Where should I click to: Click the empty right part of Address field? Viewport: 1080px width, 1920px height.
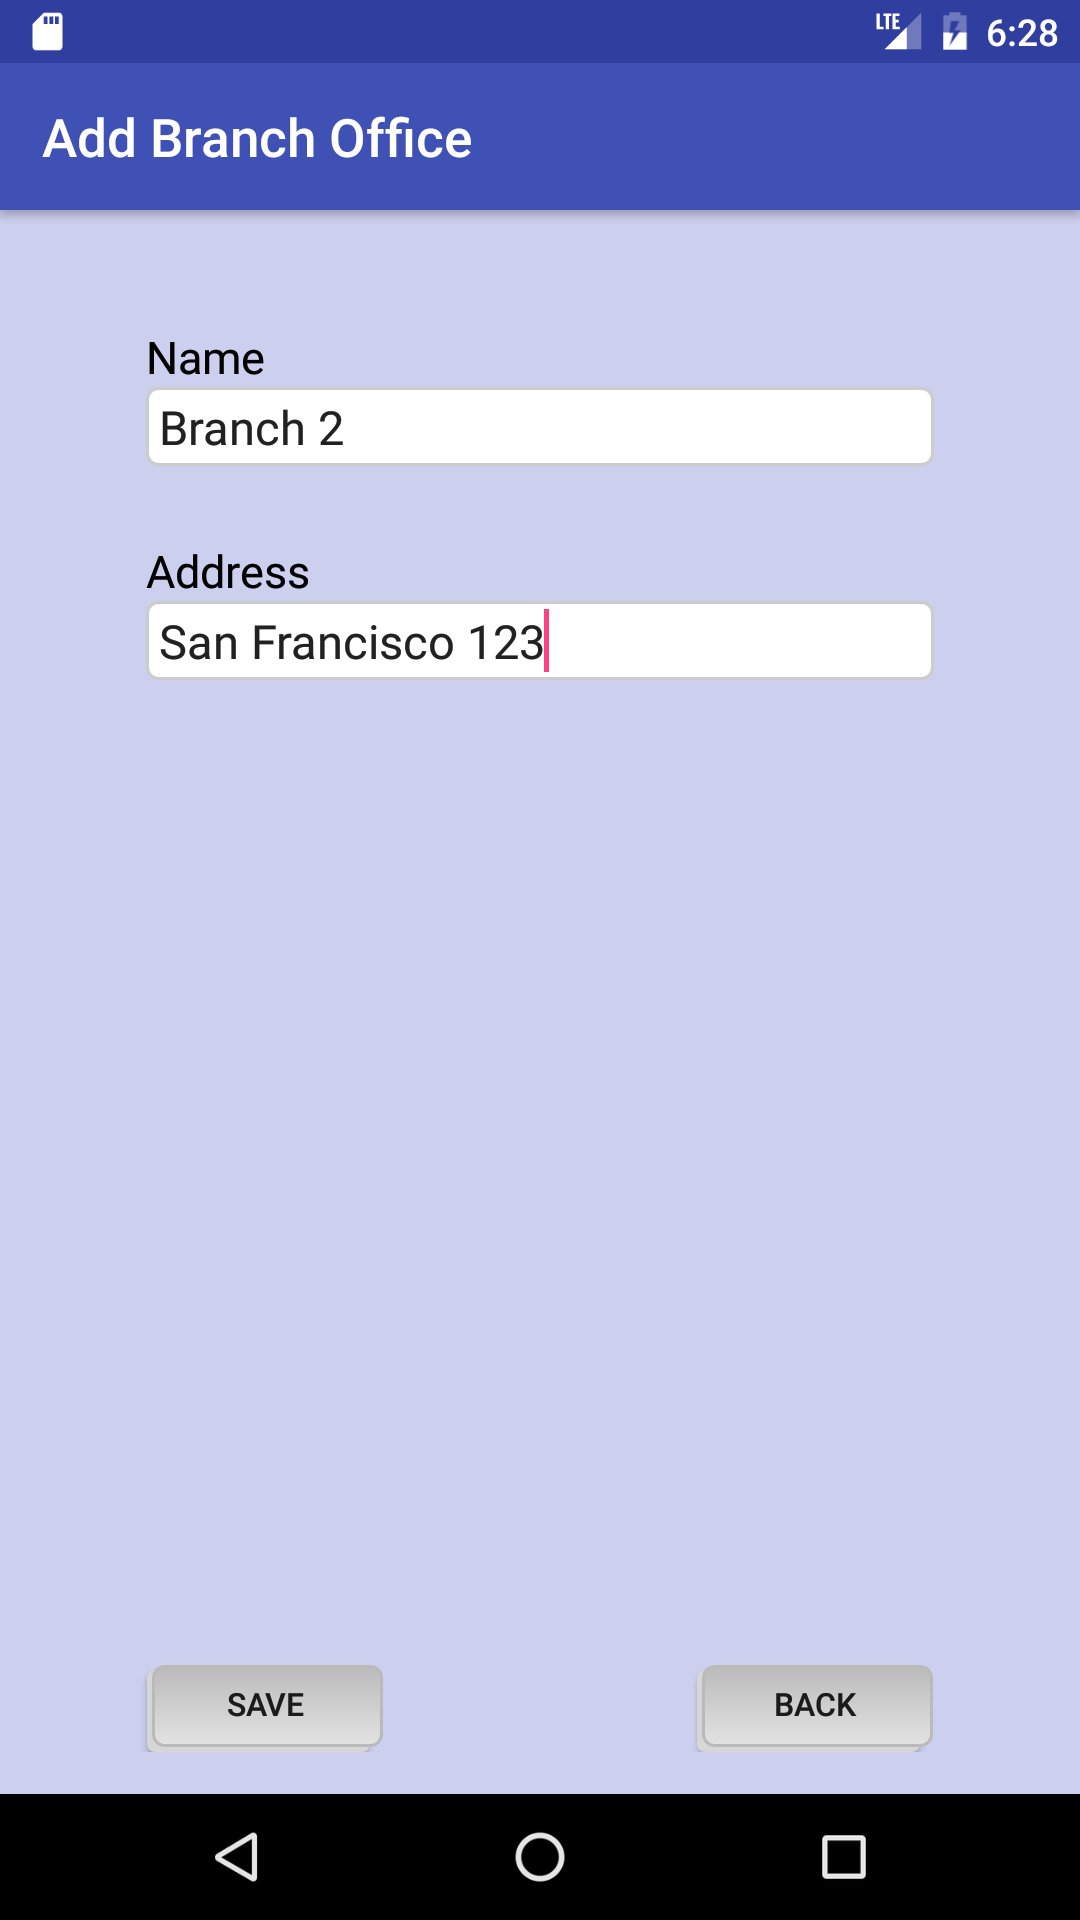740,641
